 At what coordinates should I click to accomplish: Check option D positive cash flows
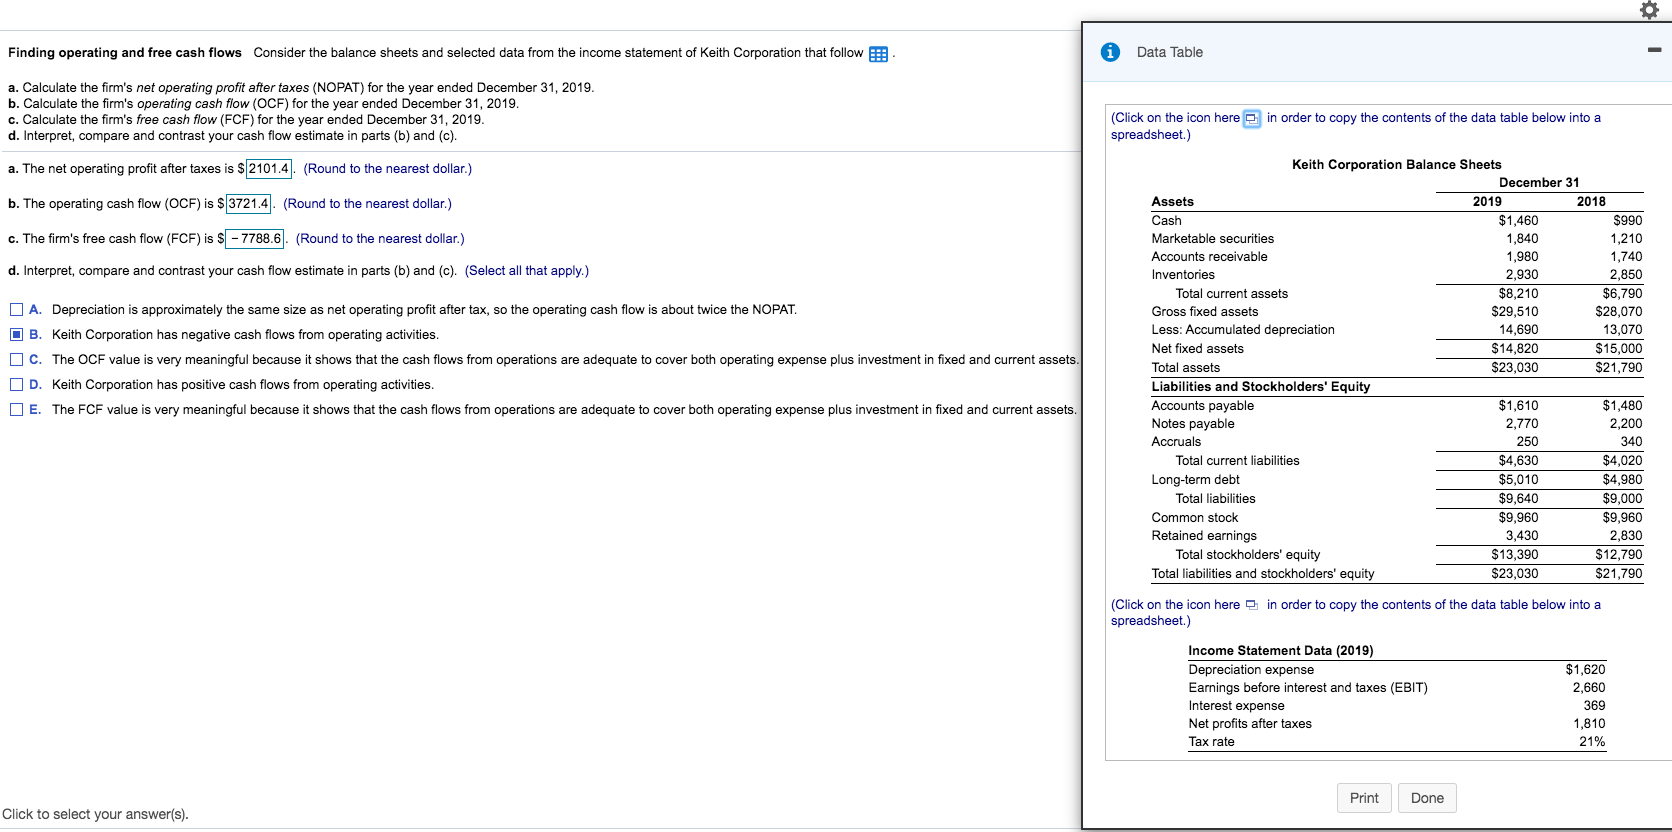pos(16,385)
